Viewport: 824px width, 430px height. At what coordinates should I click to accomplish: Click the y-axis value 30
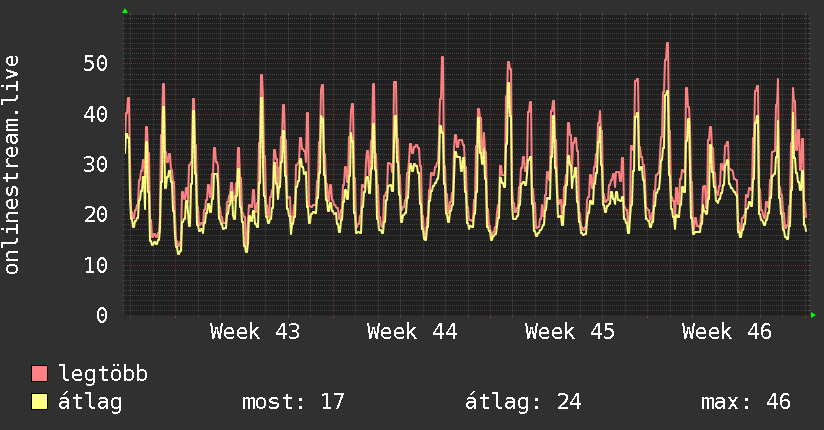pyautogui.click(x=96, y=165)
